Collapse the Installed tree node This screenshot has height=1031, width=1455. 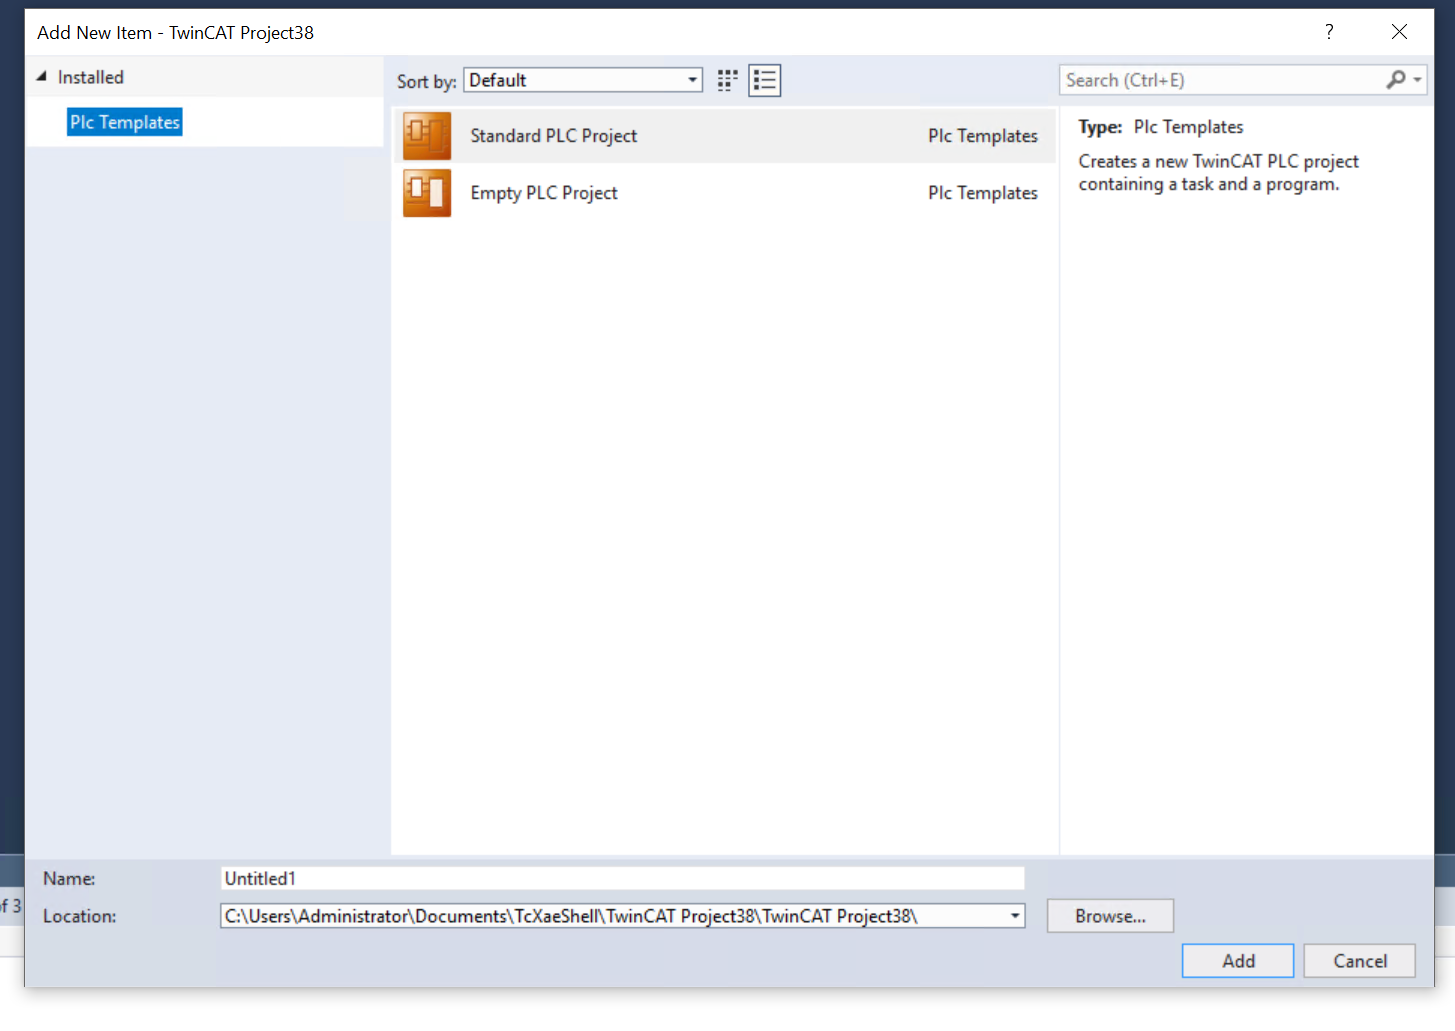click(x=42, y=77)
